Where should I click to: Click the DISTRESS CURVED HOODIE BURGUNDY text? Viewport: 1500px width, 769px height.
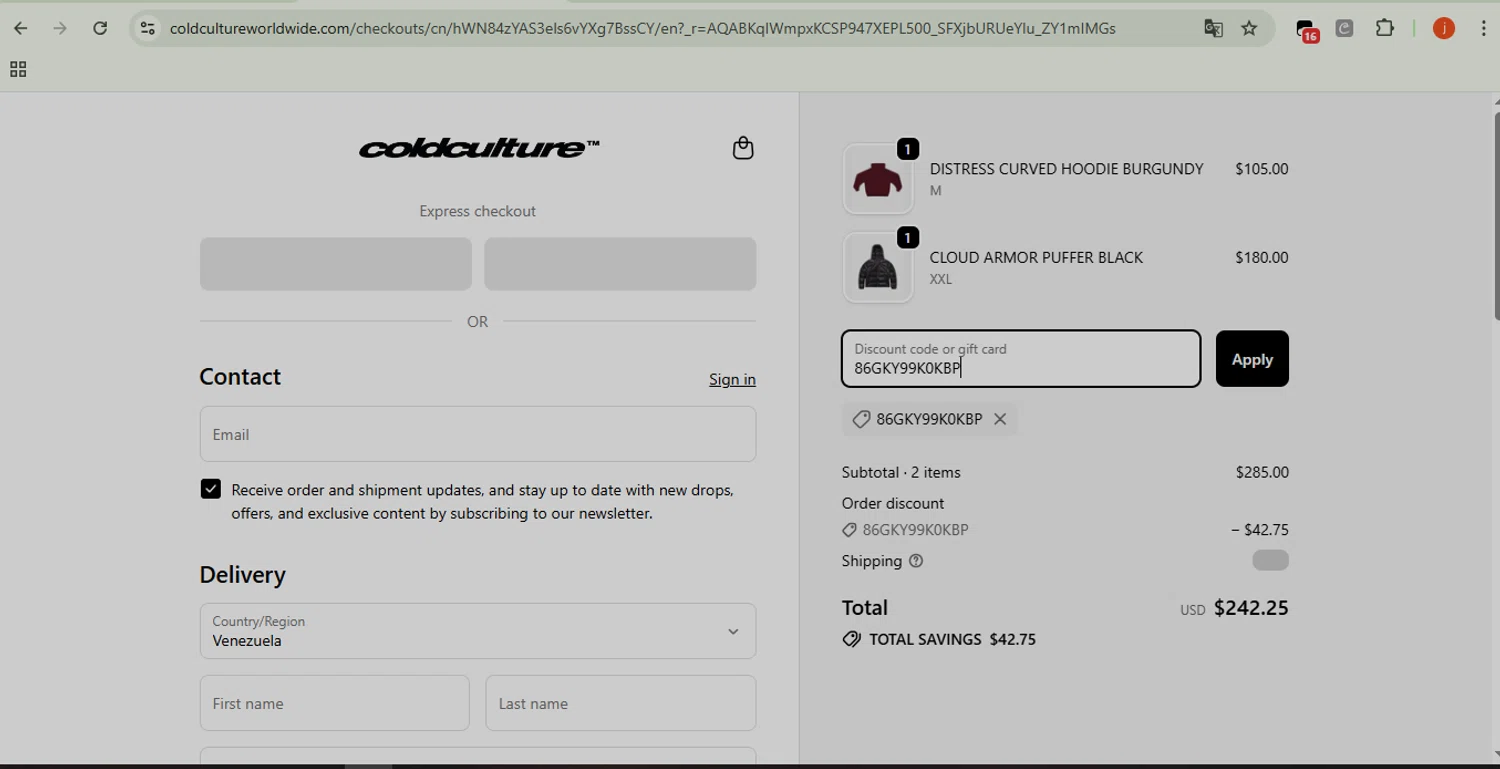(x=1066, y=169)
